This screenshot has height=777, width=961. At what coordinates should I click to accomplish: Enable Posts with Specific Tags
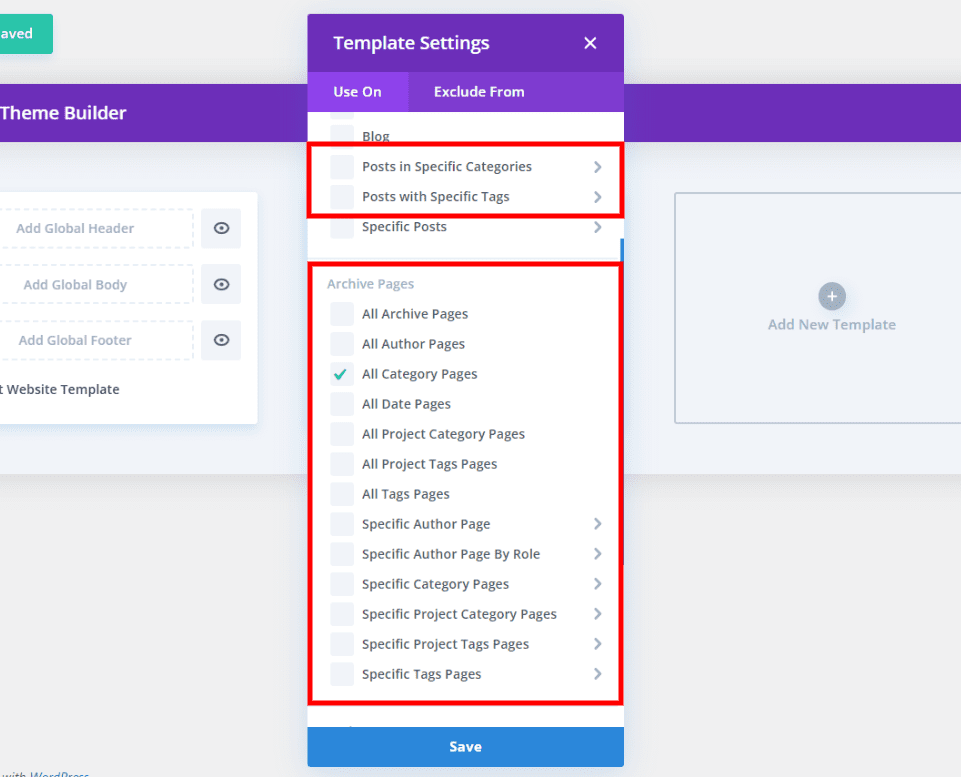(340, 196)
